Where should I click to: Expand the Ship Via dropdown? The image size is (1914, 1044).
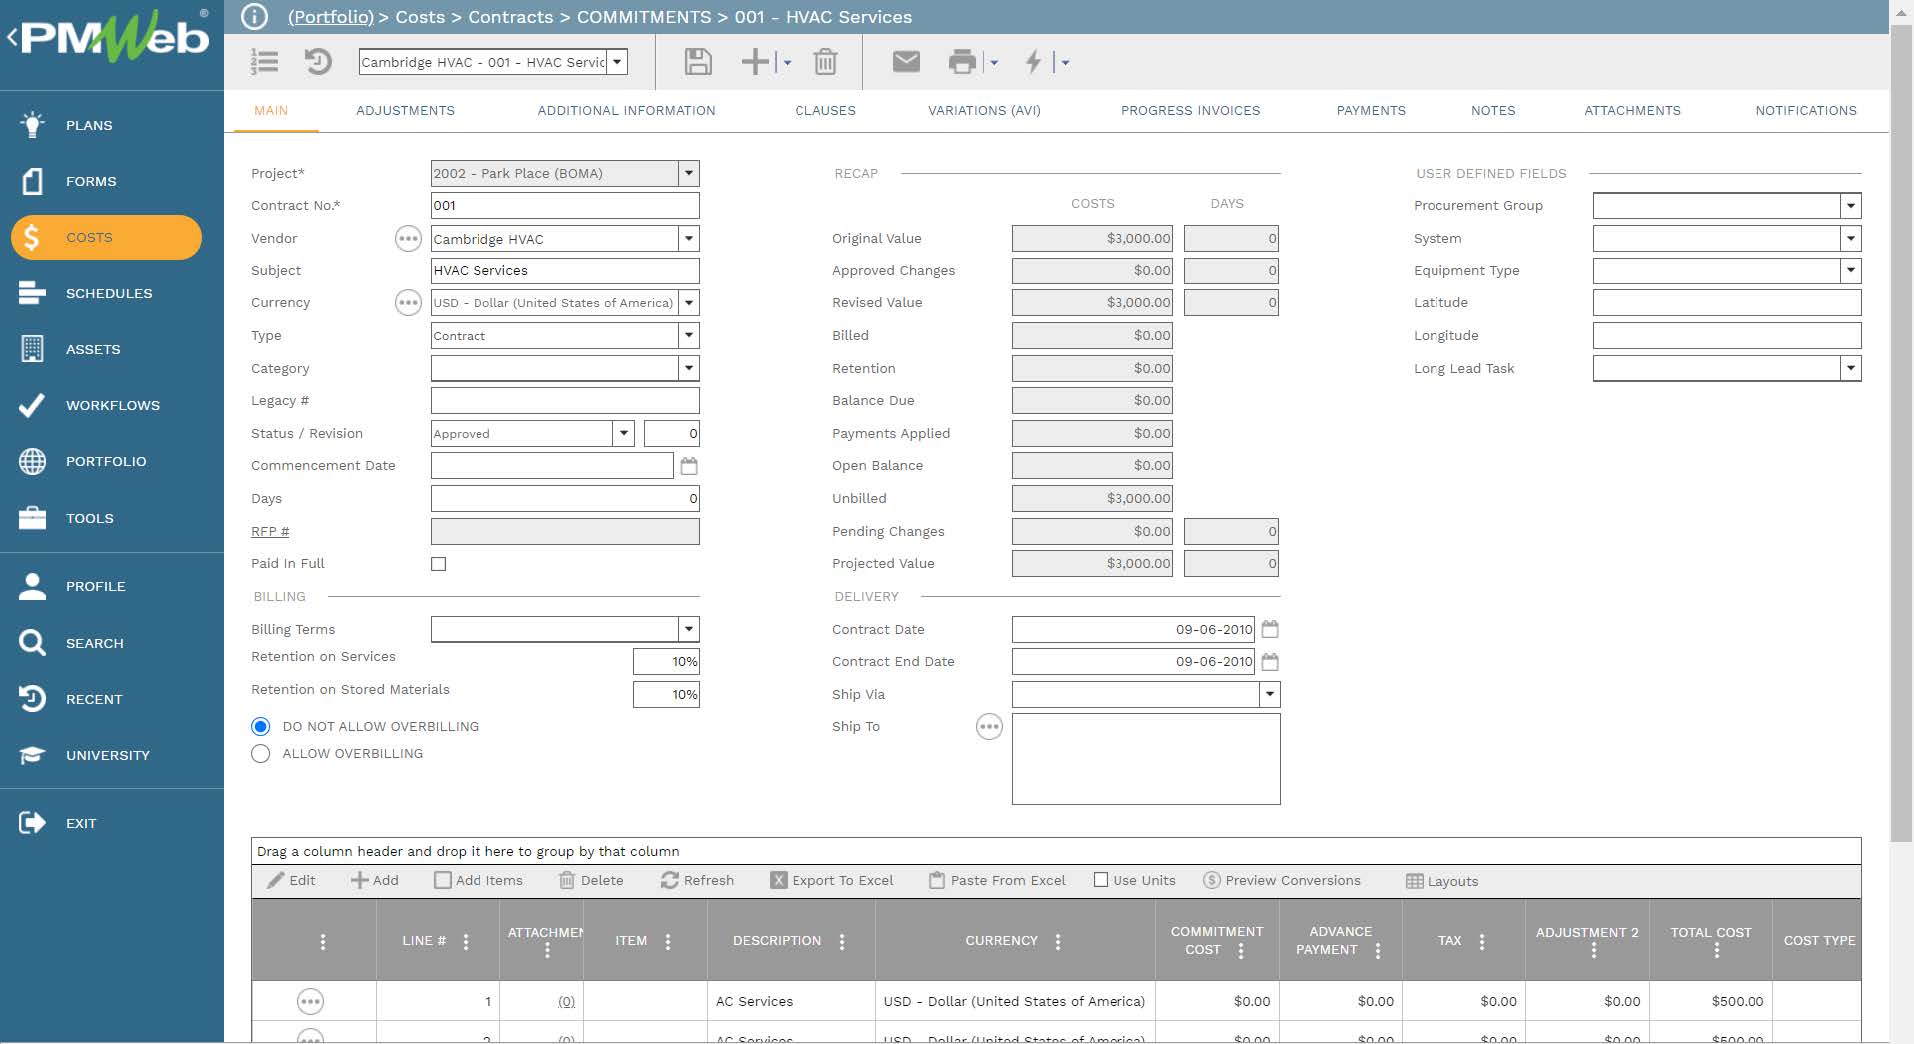[1270, 694]
